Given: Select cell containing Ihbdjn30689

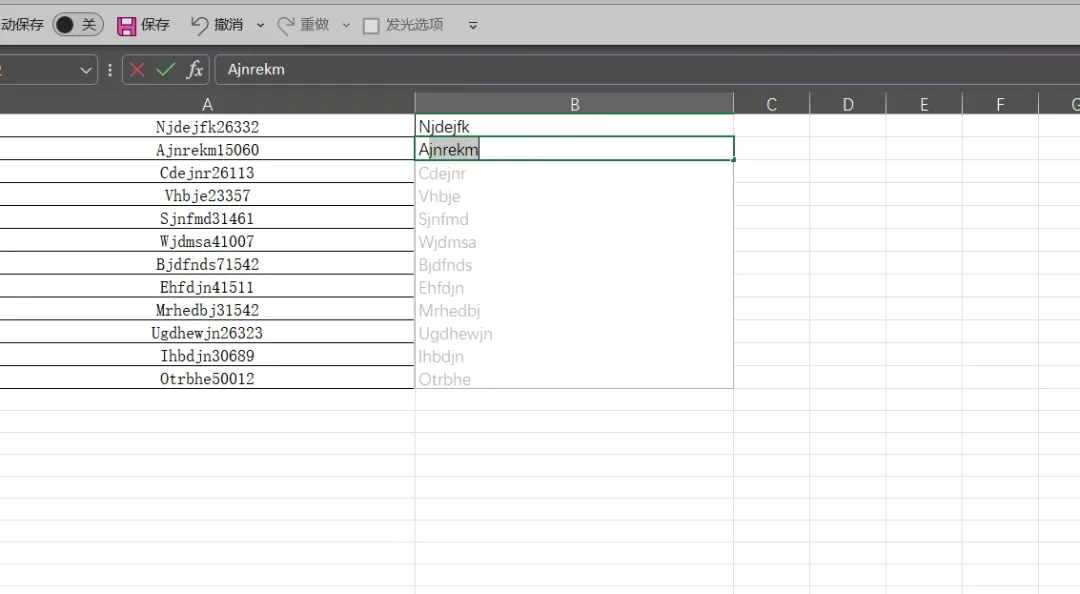Looking at the screenshot, I should 207,355.
